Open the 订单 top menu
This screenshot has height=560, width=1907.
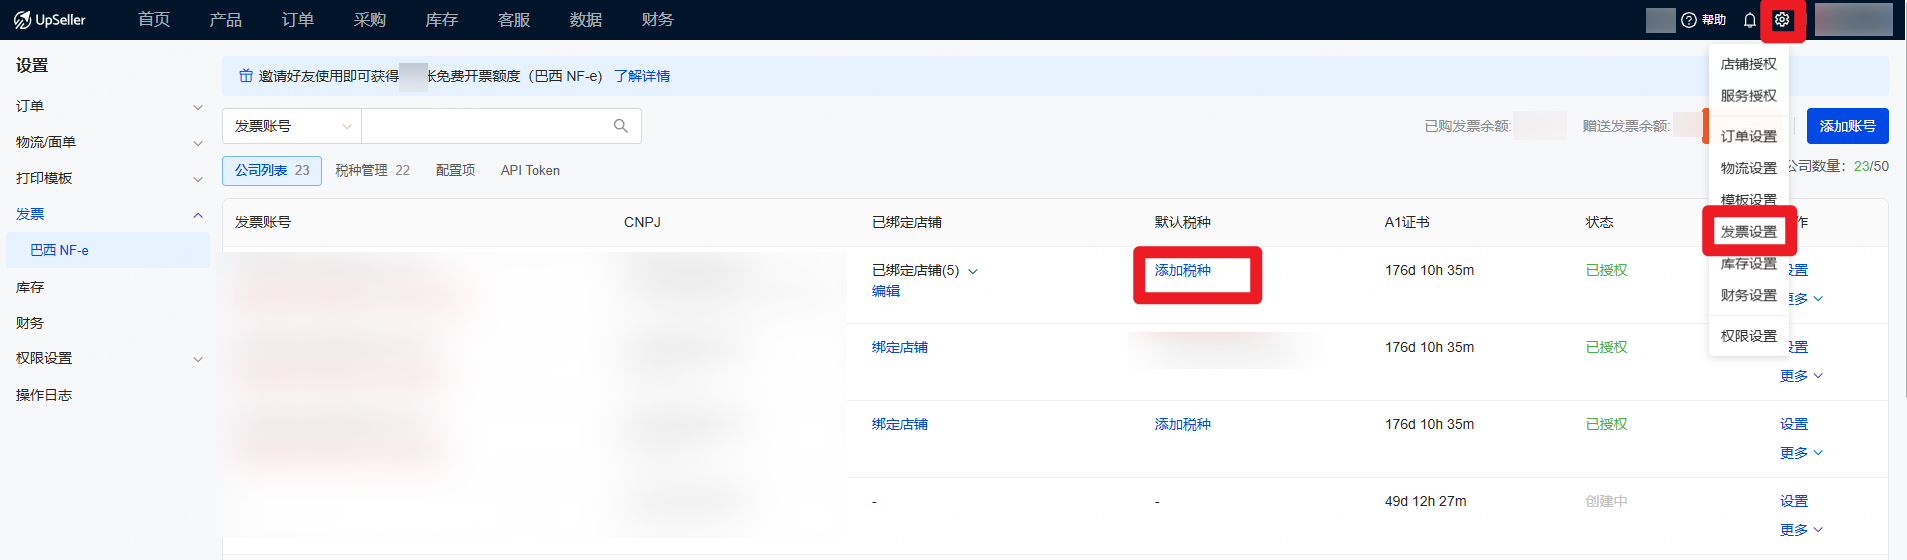point(298,20)
